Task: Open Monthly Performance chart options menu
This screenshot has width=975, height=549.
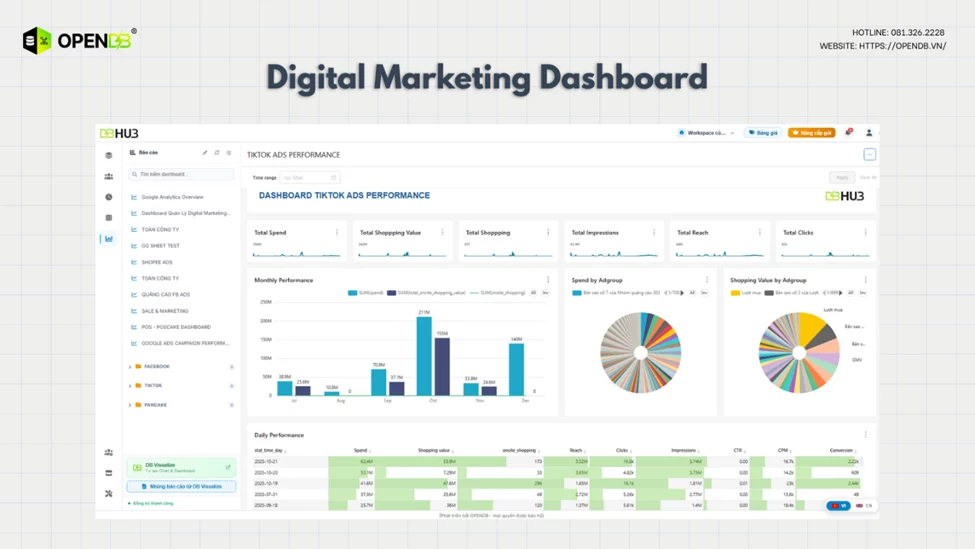Action: (x=548, y=280)
